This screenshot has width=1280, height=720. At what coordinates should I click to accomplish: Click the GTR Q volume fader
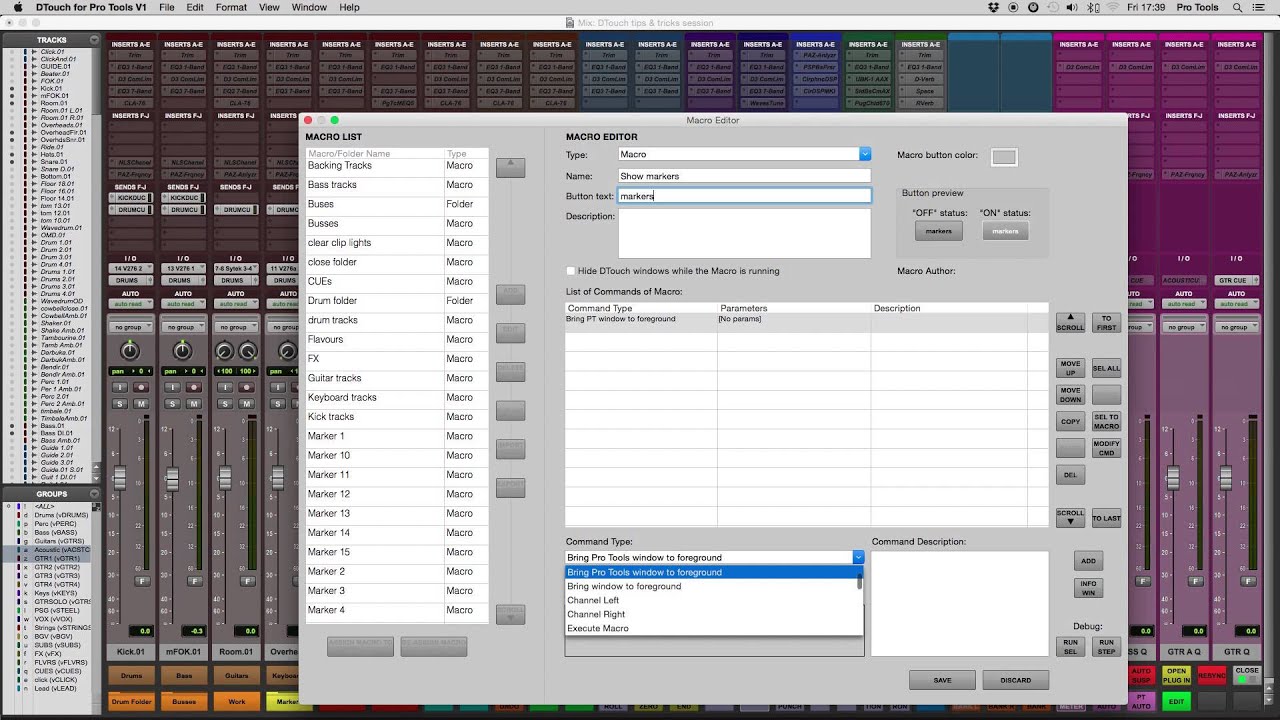point(1226,478)
